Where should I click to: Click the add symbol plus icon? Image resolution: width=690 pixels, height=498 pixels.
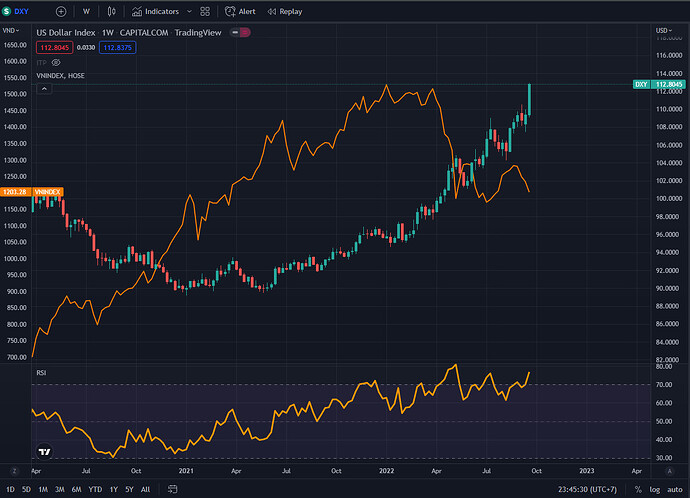click(62, 11)
